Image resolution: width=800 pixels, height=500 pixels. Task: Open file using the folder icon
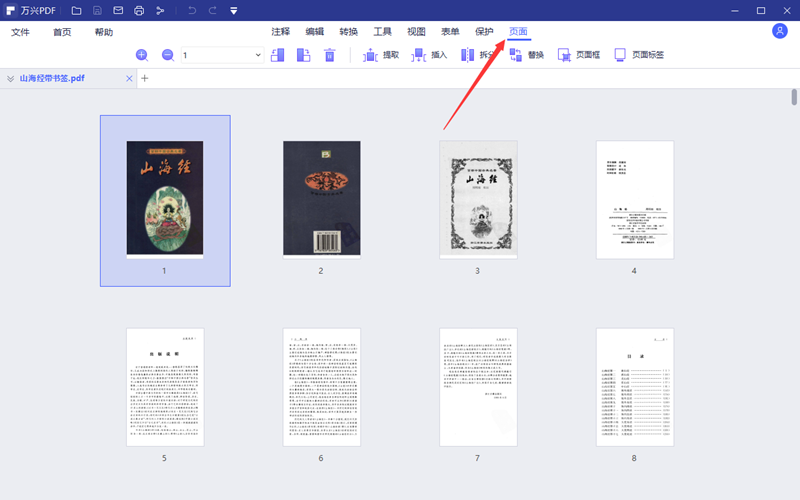tap(76, 10)
